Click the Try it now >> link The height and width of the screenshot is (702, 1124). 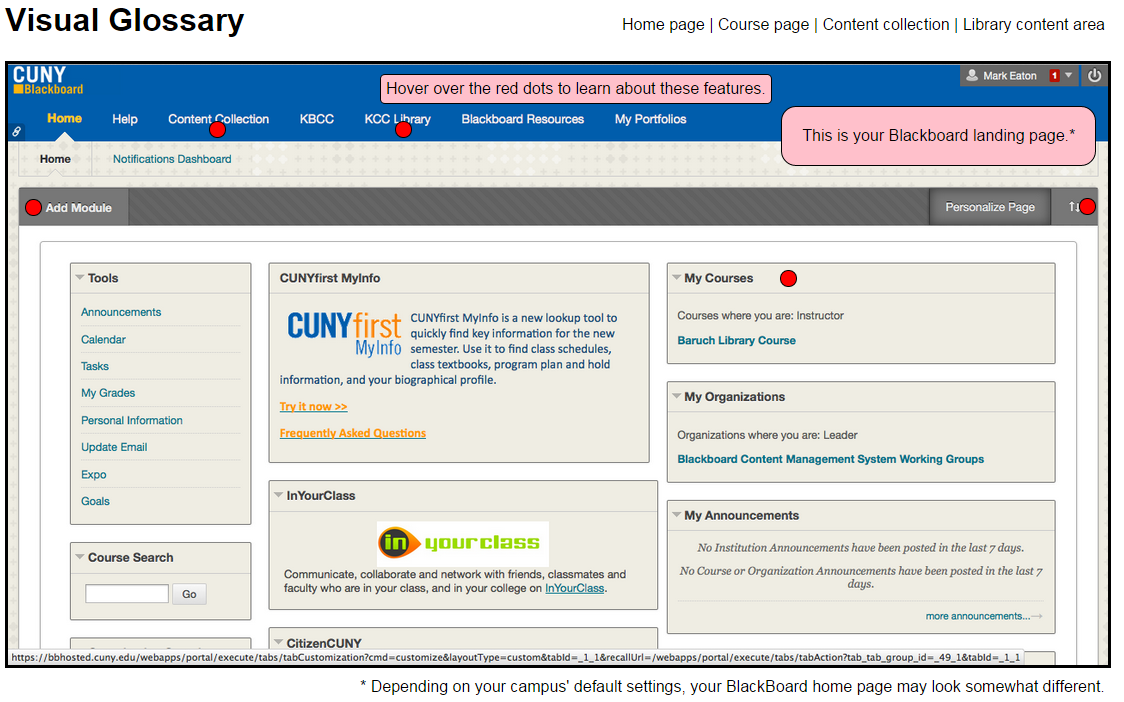point(313,407)
